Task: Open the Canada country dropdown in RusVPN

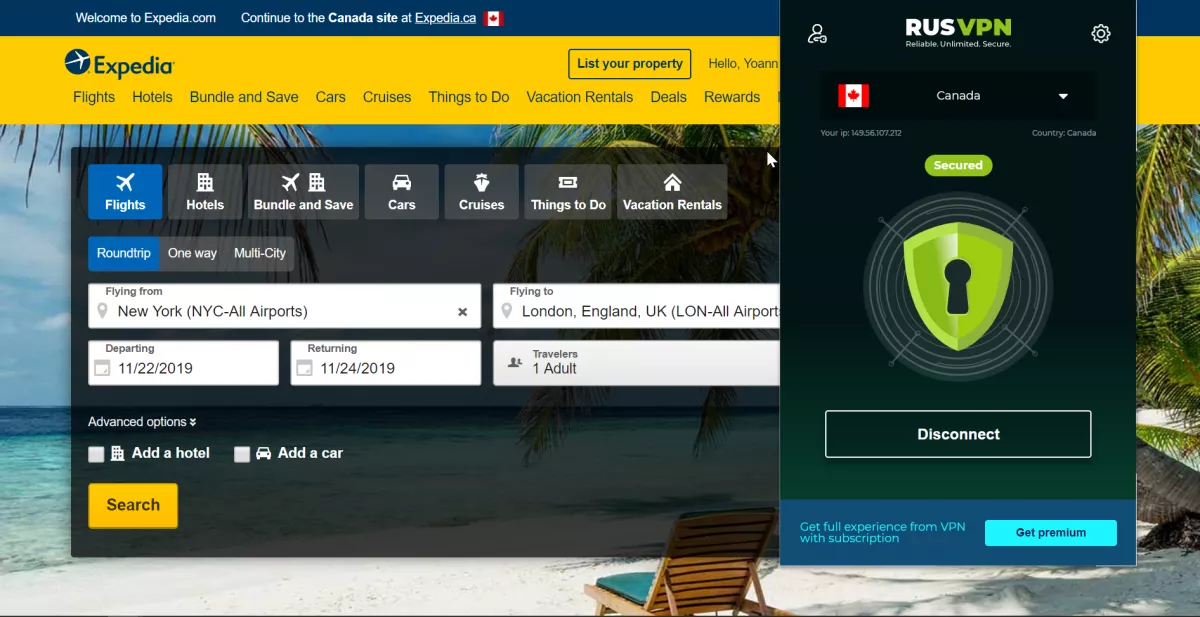Action: coord(958,96)
